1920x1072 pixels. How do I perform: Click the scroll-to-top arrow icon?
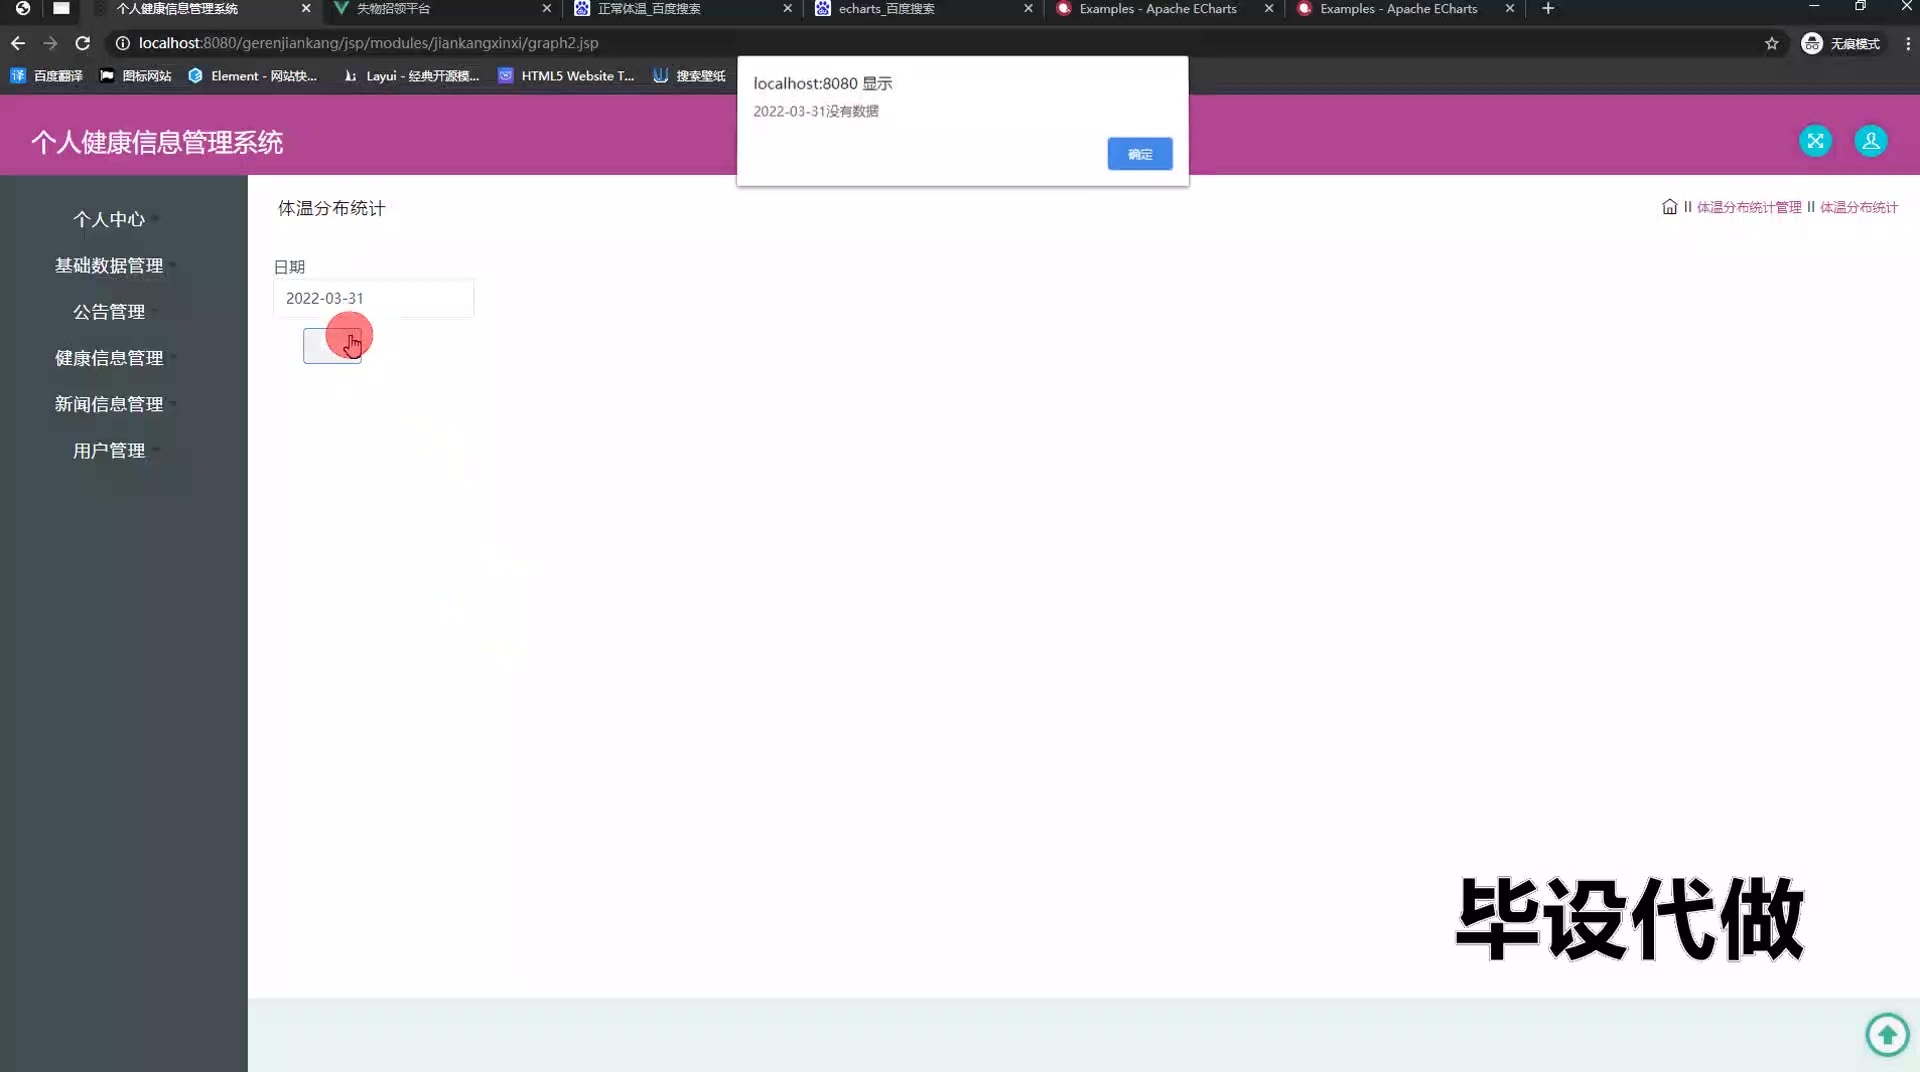(1887, 1034)
